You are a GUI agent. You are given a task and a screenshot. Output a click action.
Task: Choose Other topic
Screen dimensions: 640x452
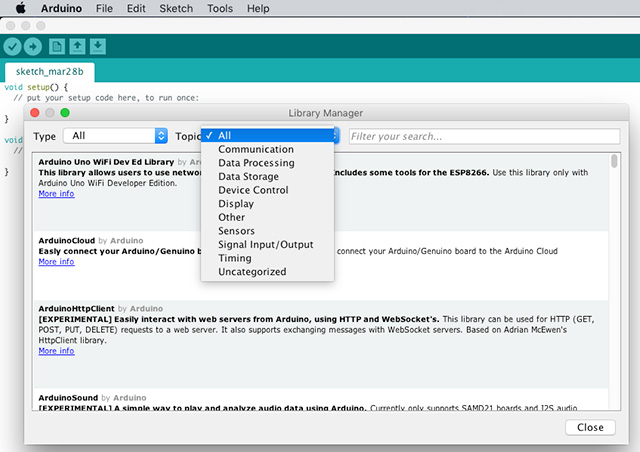267,217
